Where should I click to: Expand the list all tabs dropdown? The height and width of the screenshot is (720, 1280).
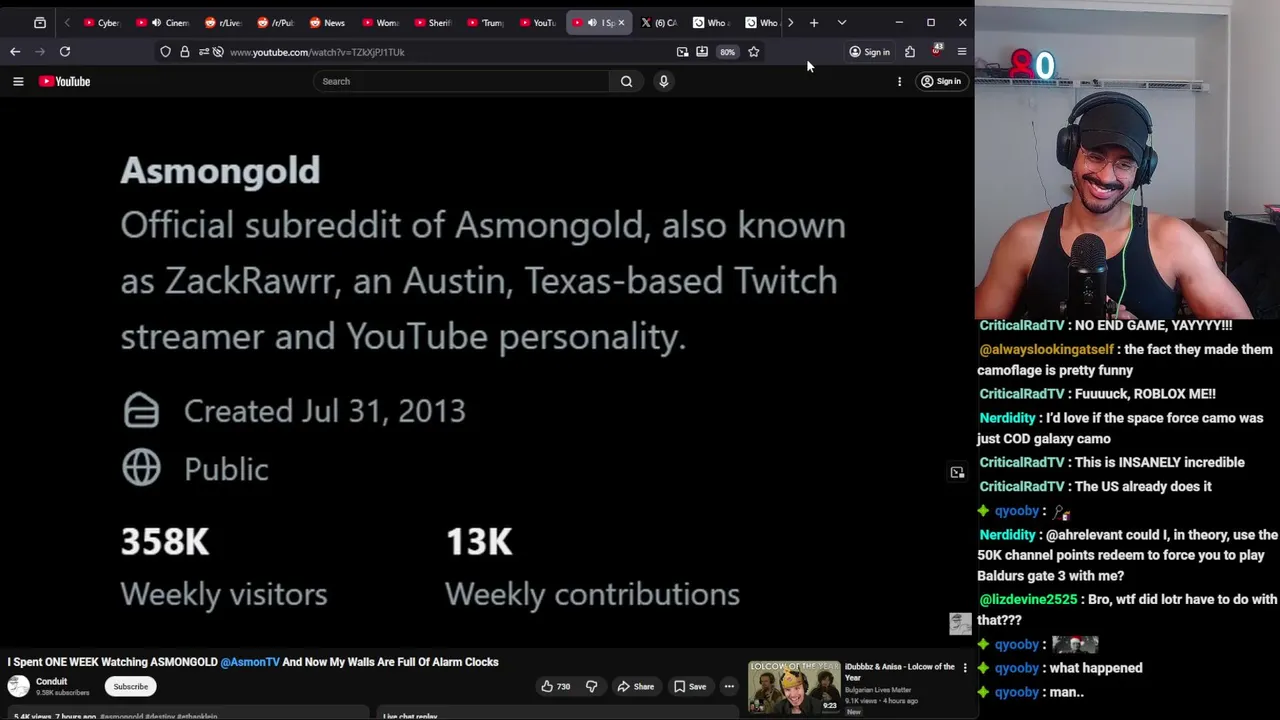841,22
